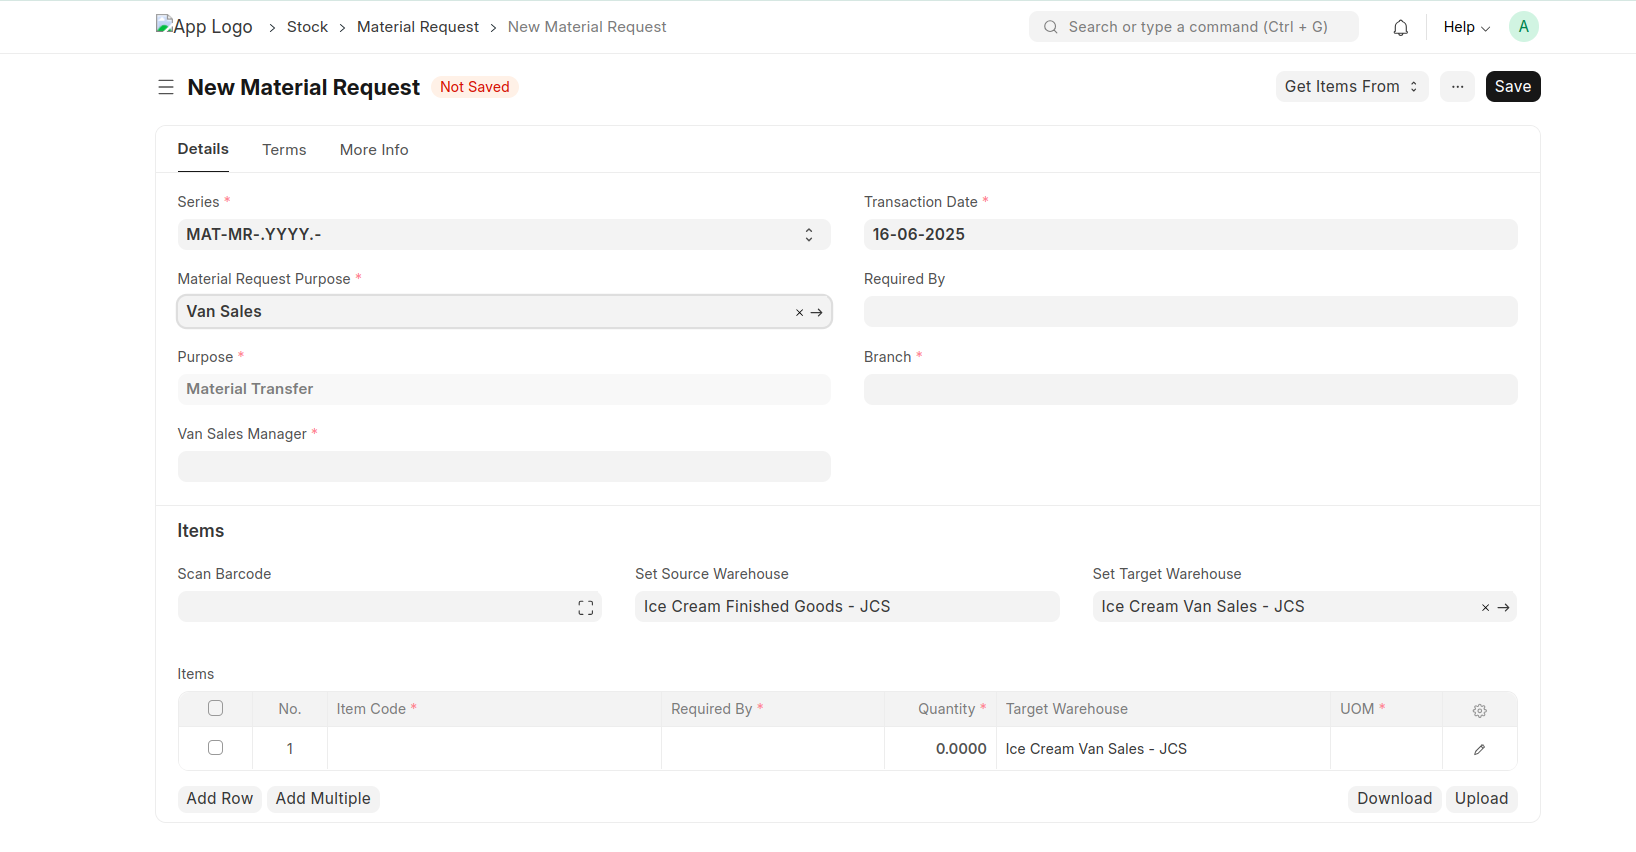Click the App Logo home icon

point(204,27)
